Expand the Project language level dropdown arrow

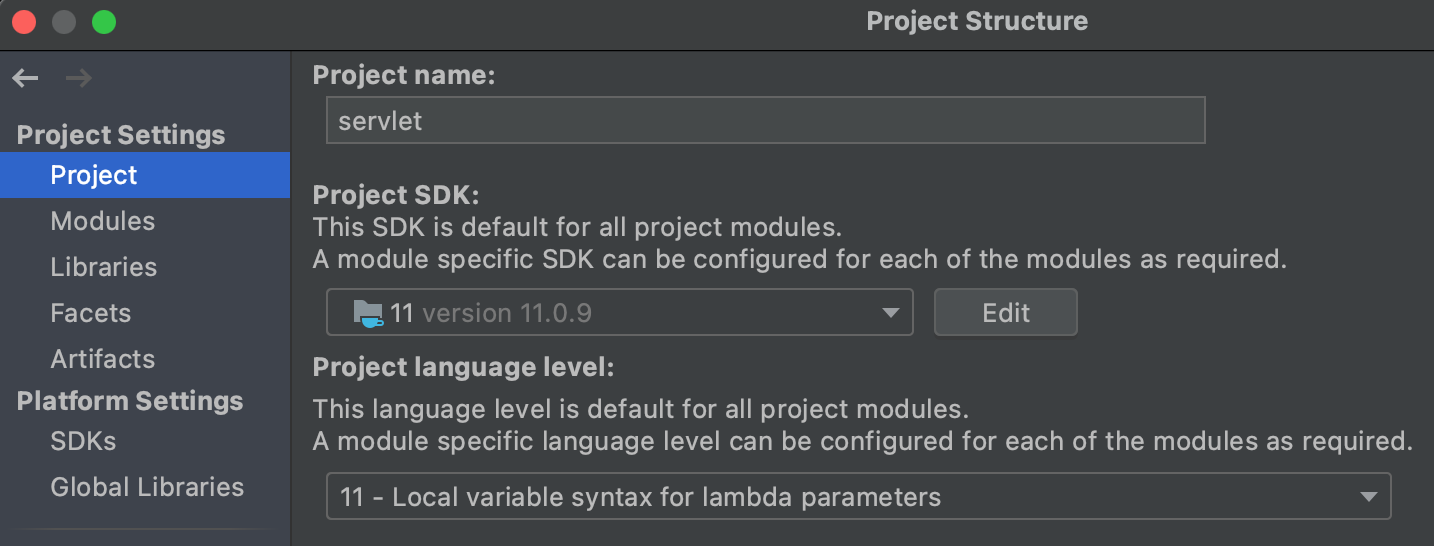coord(1368,497)
